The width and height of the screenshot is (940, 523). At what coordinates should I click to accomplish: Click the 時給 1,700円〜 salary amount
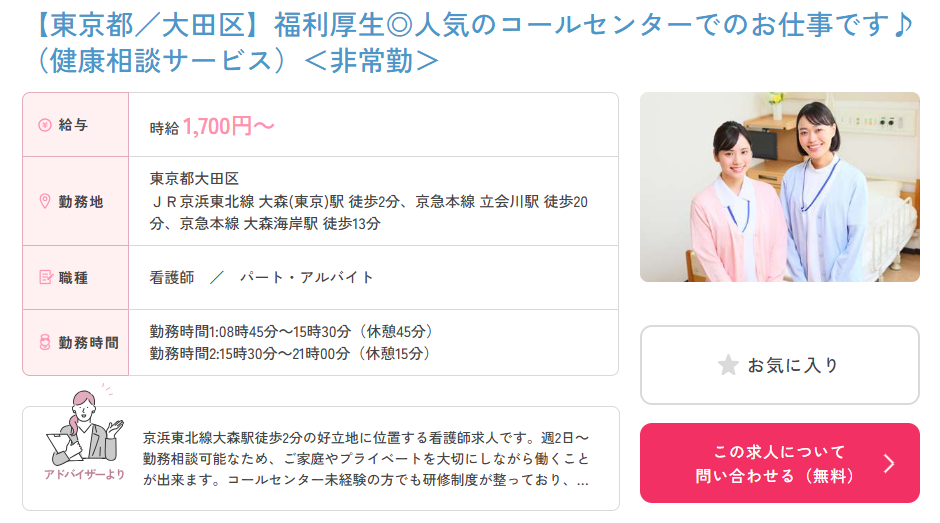tap(212, 127)
